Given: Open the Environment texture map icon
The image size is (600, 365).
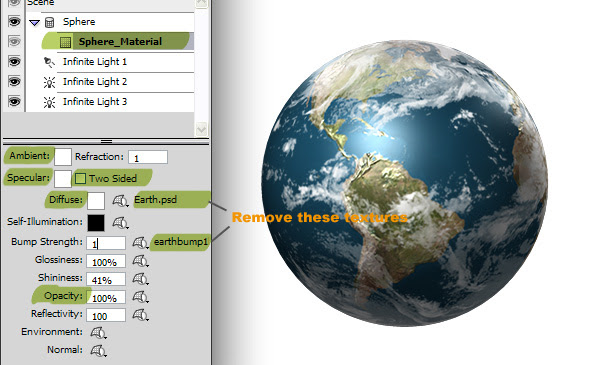Looking at the screenshot, I should pyautogui.click(x=98, y=333).
